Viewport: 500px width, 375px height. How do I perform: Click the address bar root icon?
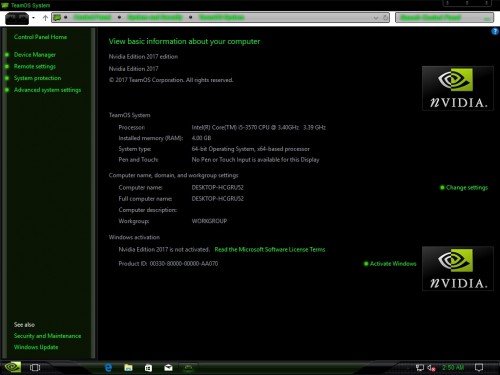(x=57, y=18)
